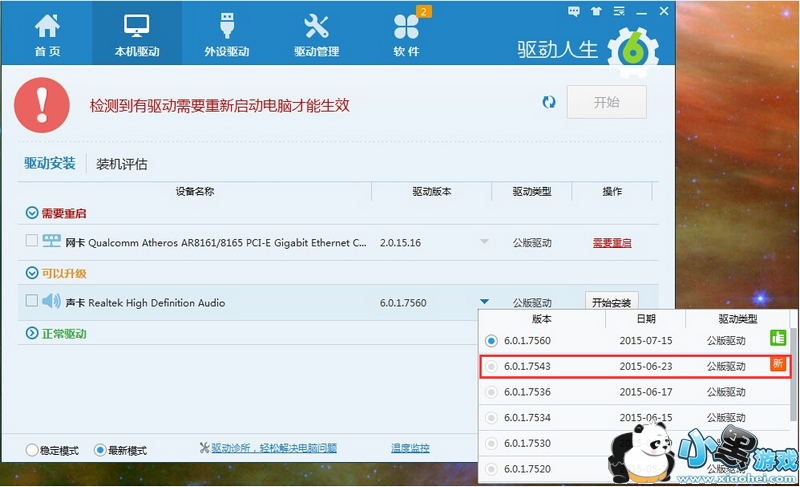Click the 驱动版本 column header
800x487 pixels.
(432, 191)
